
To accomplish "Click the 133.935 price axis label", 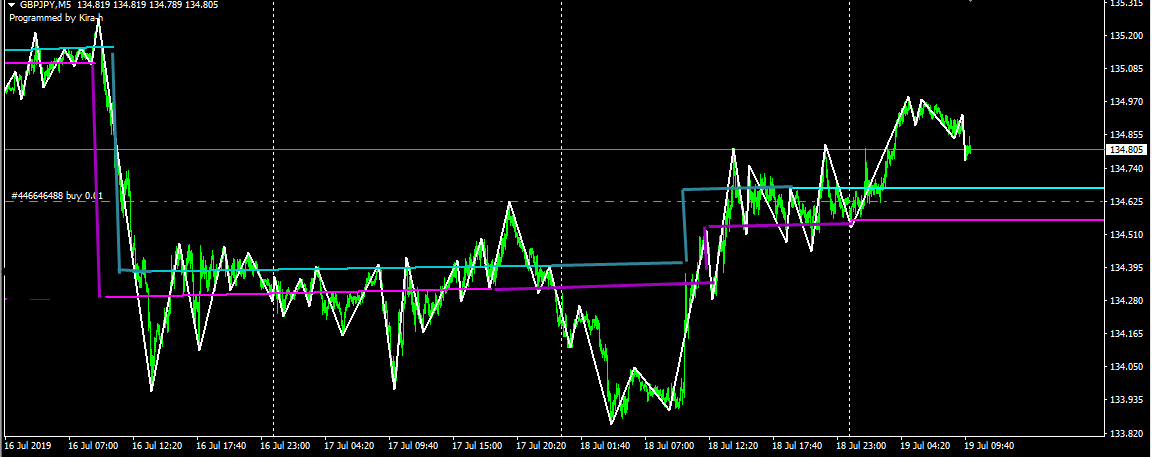I will point(1127,400).
